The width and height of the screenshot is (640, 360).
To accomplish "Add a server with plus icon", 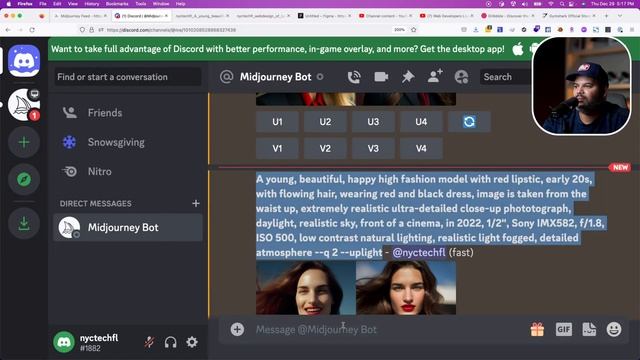I will (24, 142).
